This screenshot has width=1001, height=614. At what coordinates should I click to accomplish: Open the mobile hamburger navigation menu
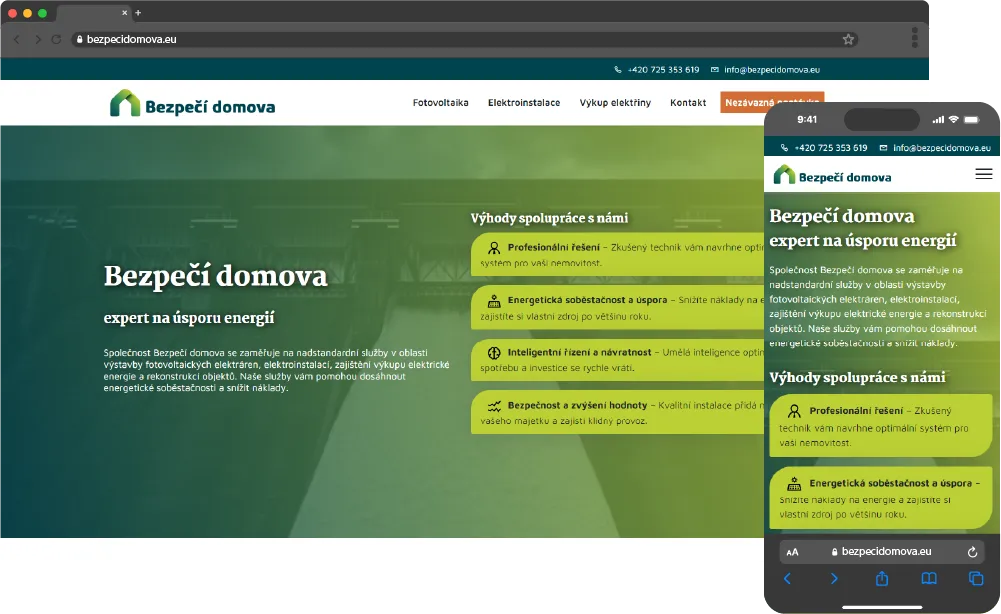click(984, 174)
